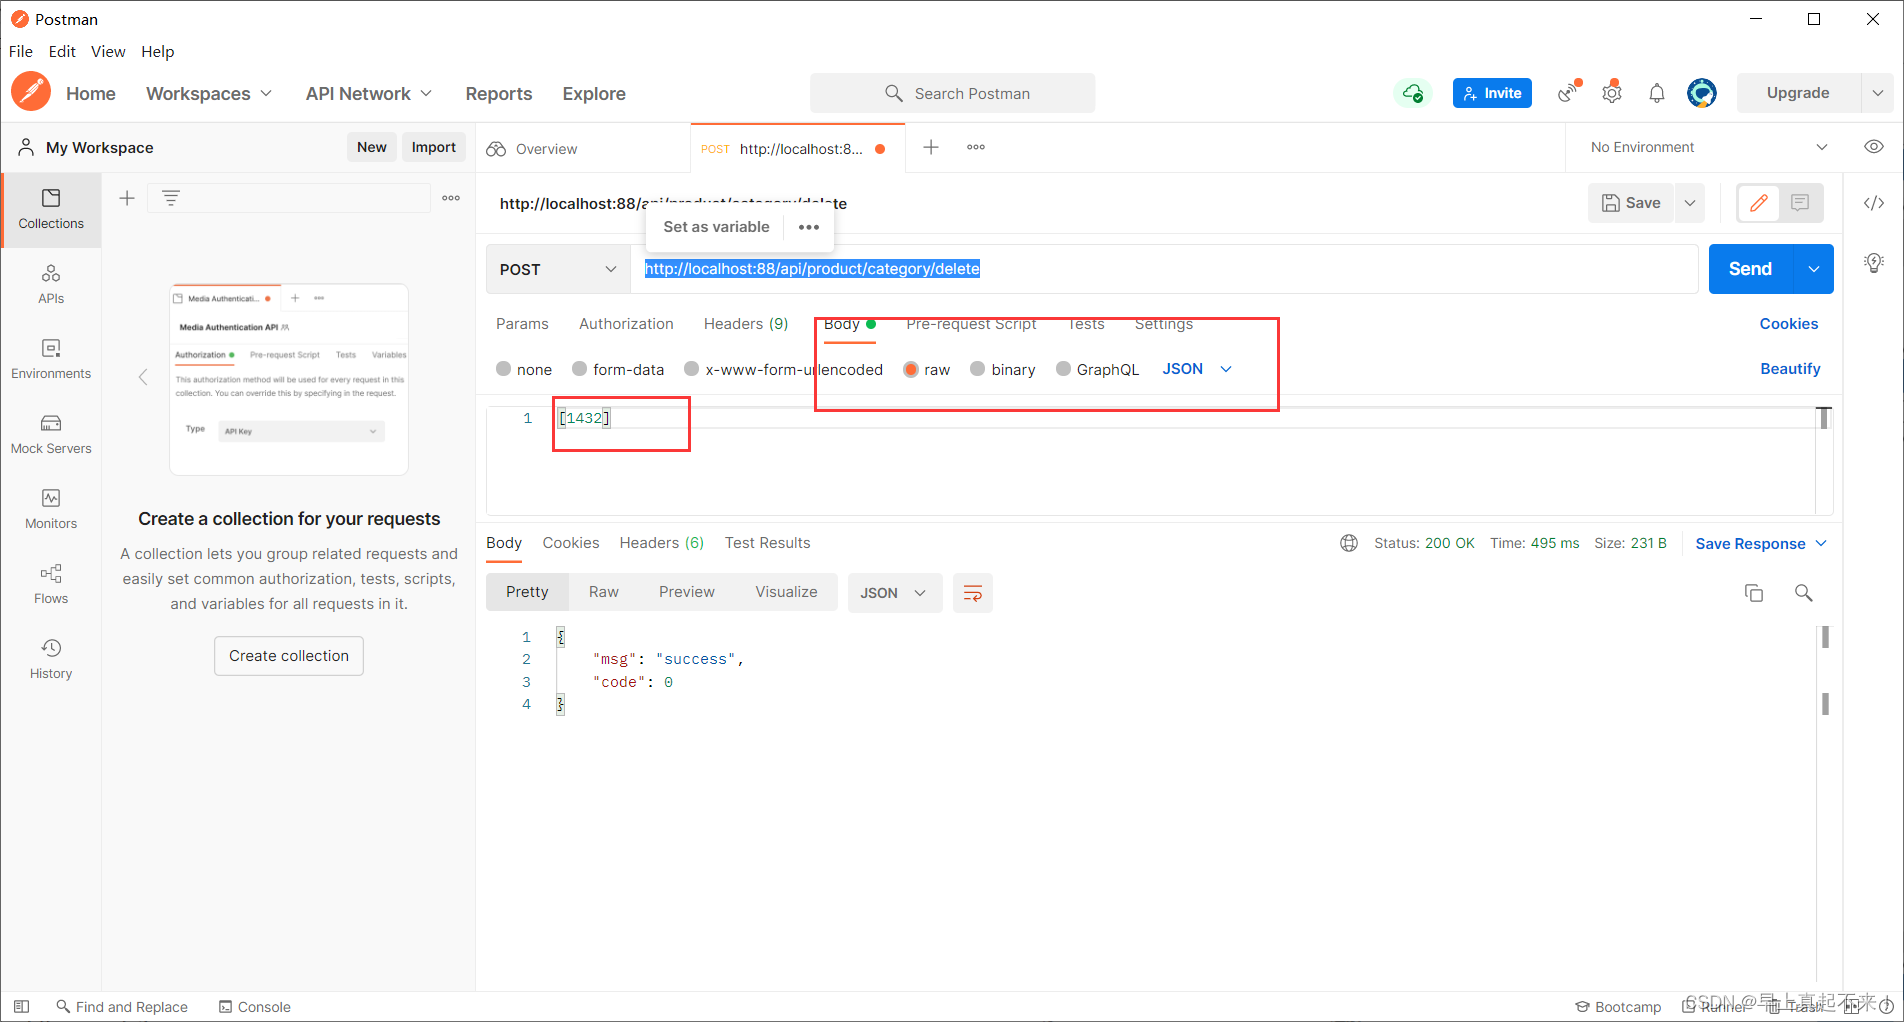
Task: Click the request URL input field
Action: [x=1164, y=269]
